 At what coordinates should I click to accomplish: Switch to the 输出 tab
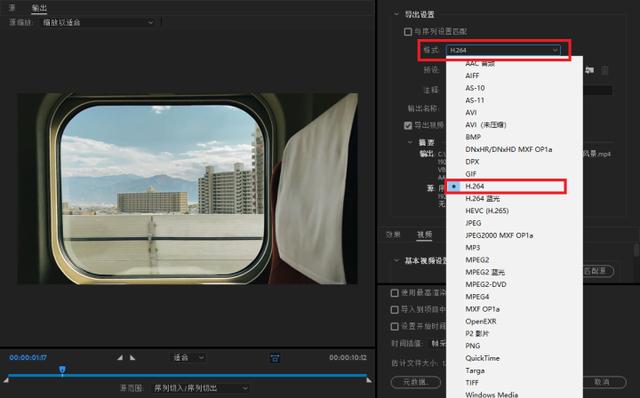coord(39,7)
